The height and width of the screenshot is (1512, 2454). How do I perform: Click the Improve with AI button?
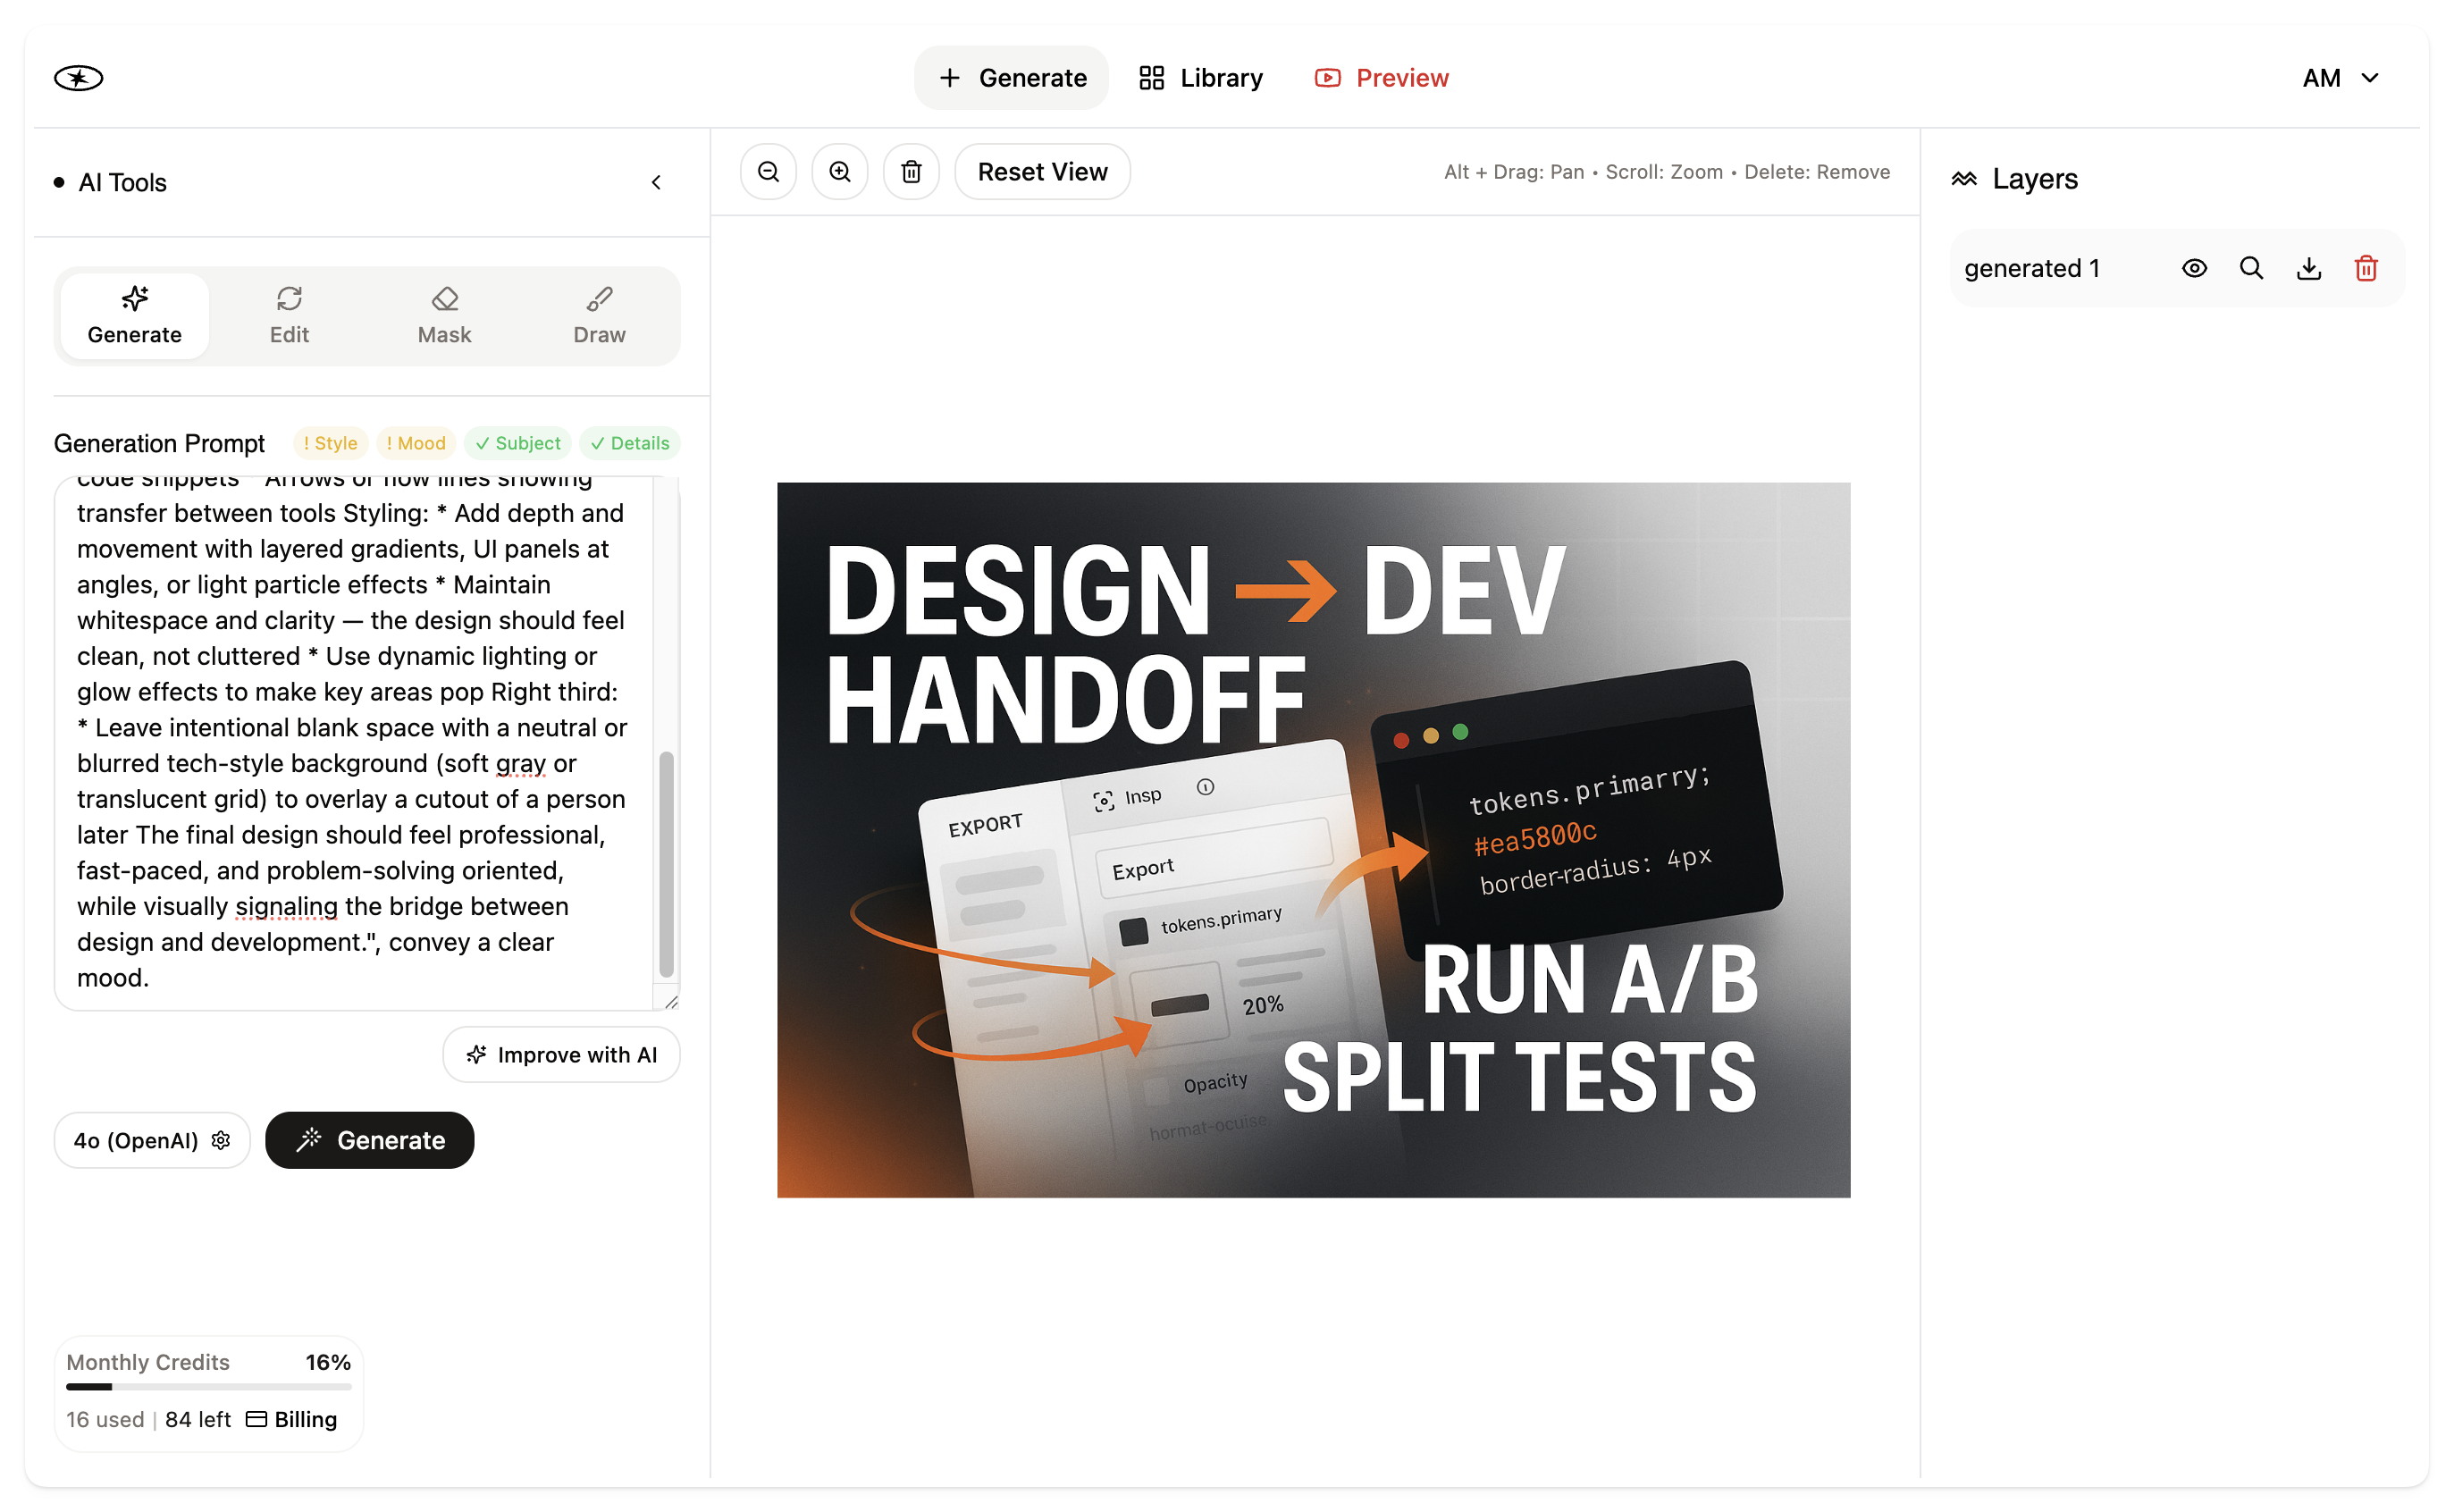tap(561, 1054)
